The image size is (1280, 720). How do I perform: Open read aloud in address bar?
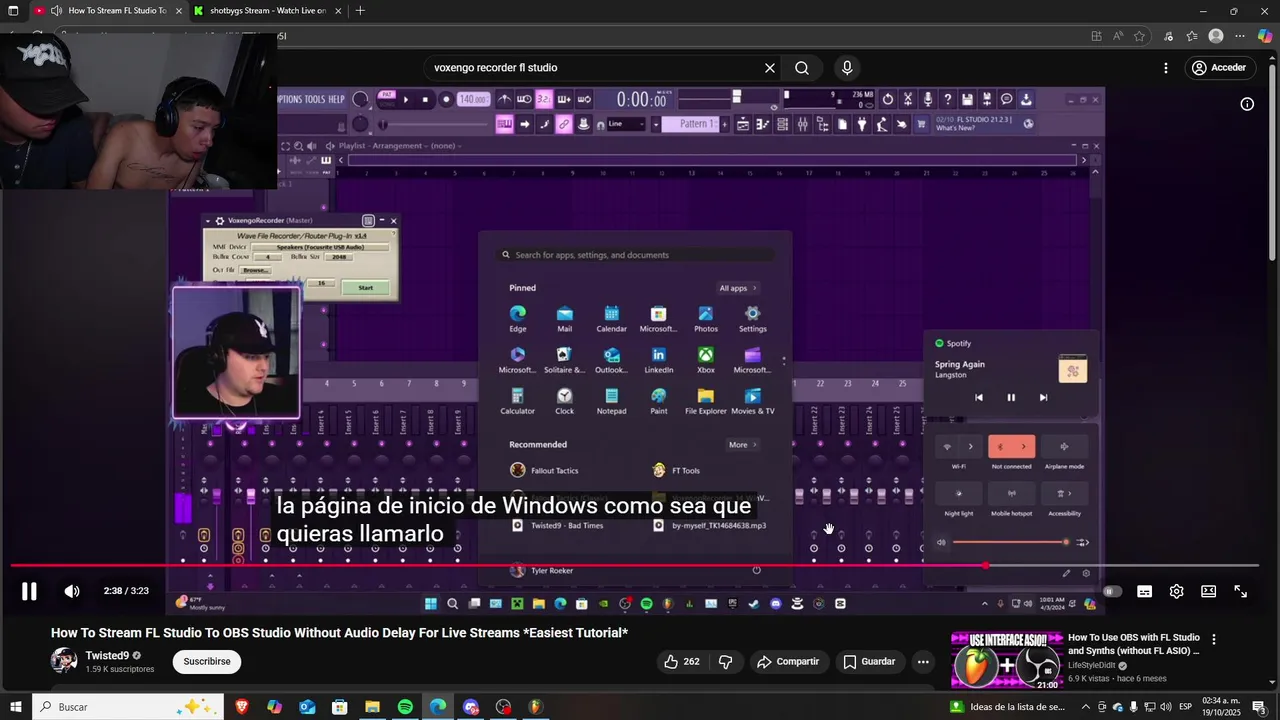pos(1118,36)
